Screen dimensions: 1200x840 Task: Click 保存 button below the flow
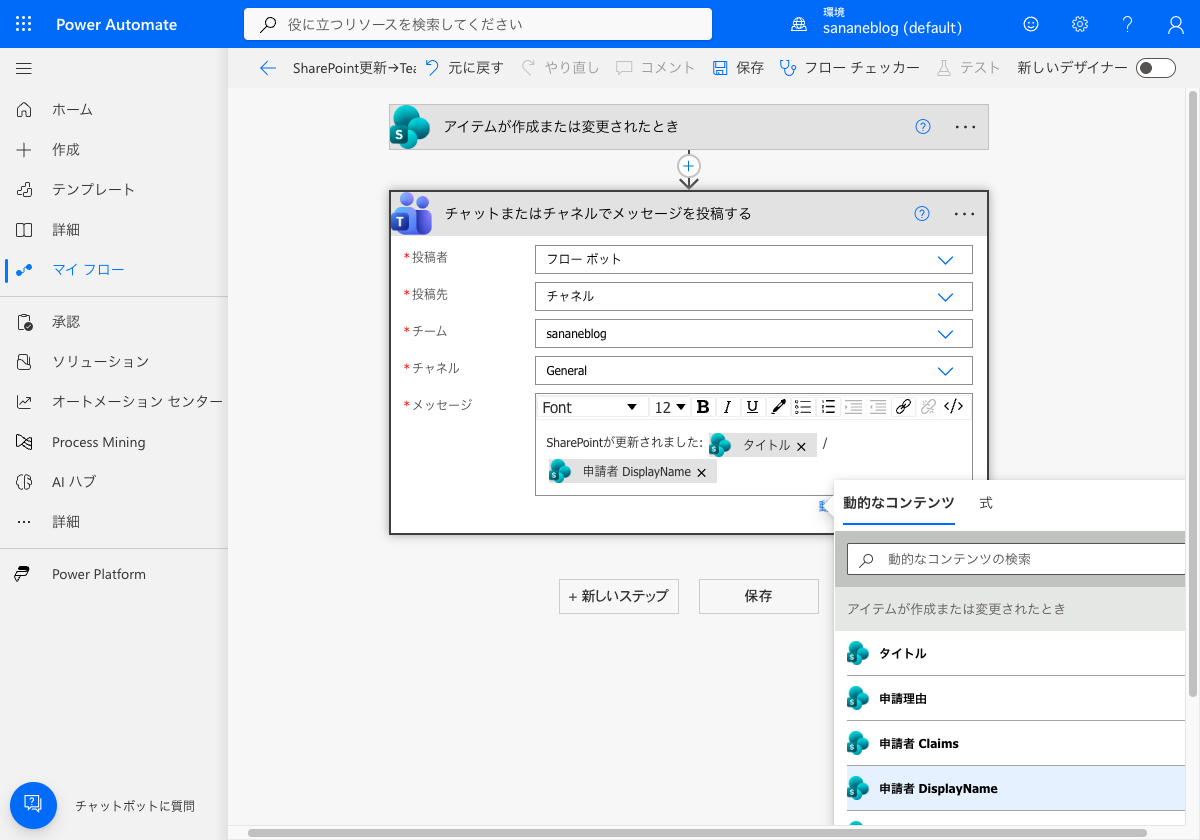pyautogui.click(x=759, y=596)
